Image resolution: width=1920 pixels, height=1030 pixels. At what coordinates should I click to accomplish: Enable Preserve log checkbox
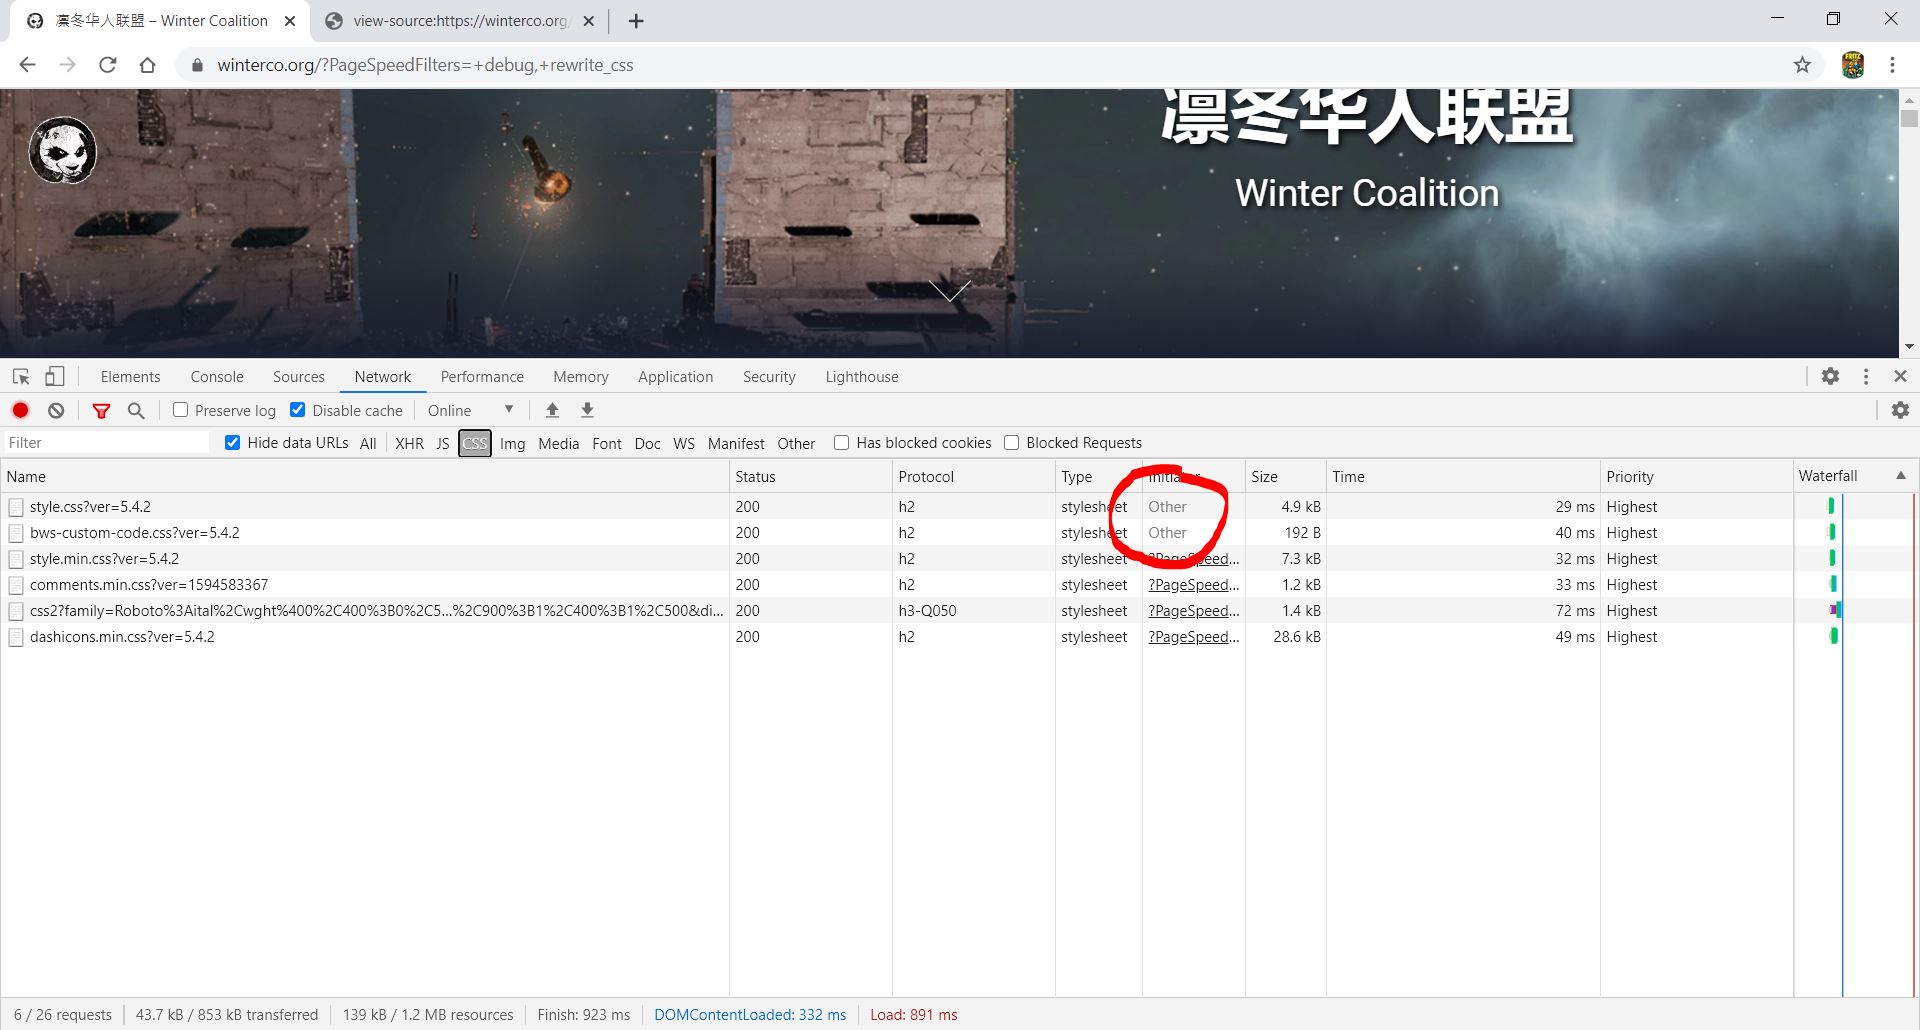(x=181, y=410)
